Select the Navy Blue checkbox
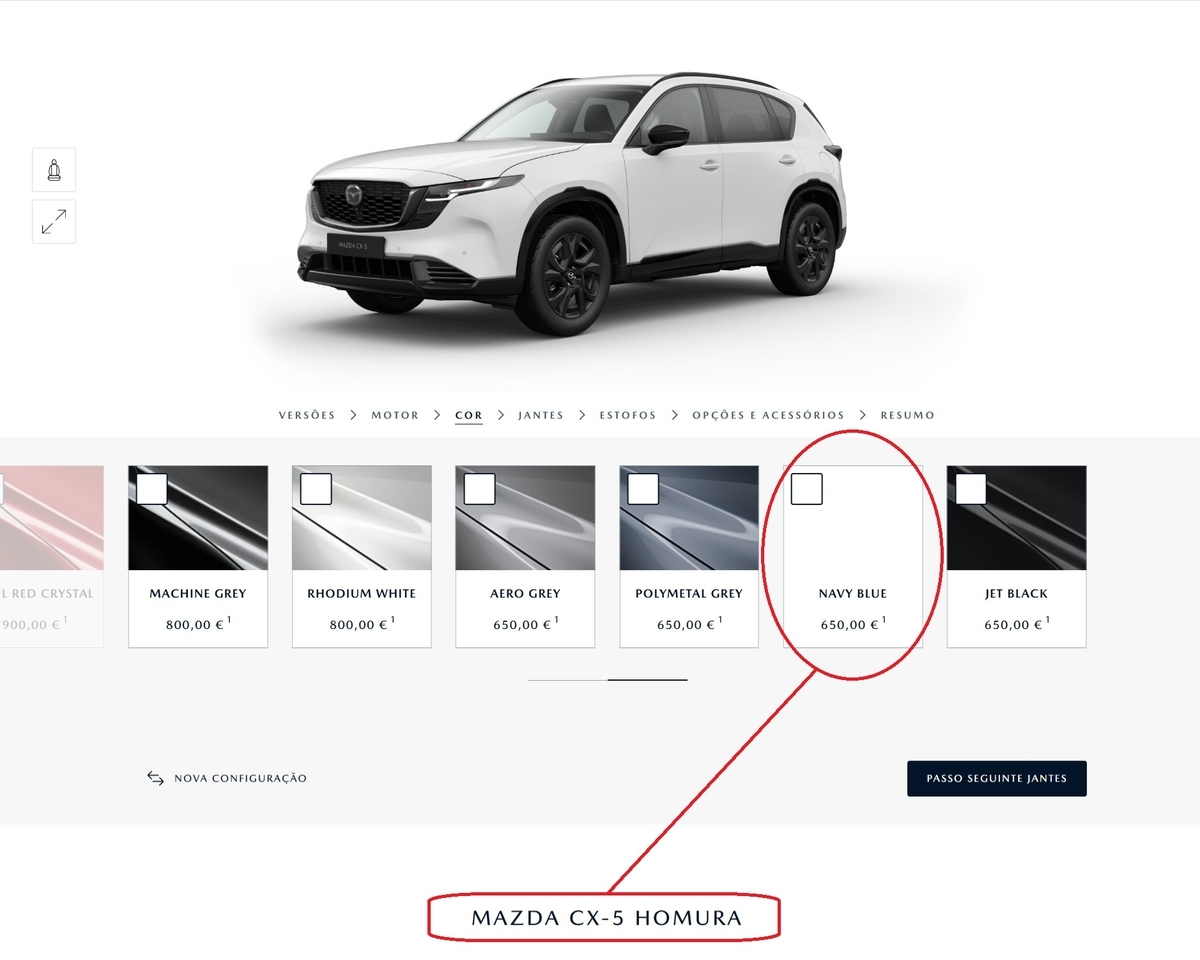 tap(807, 489)
